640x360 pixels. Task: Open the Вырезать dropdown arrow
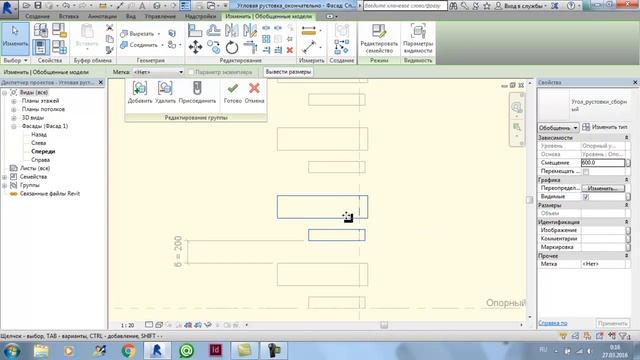click(x=159, y=34)
